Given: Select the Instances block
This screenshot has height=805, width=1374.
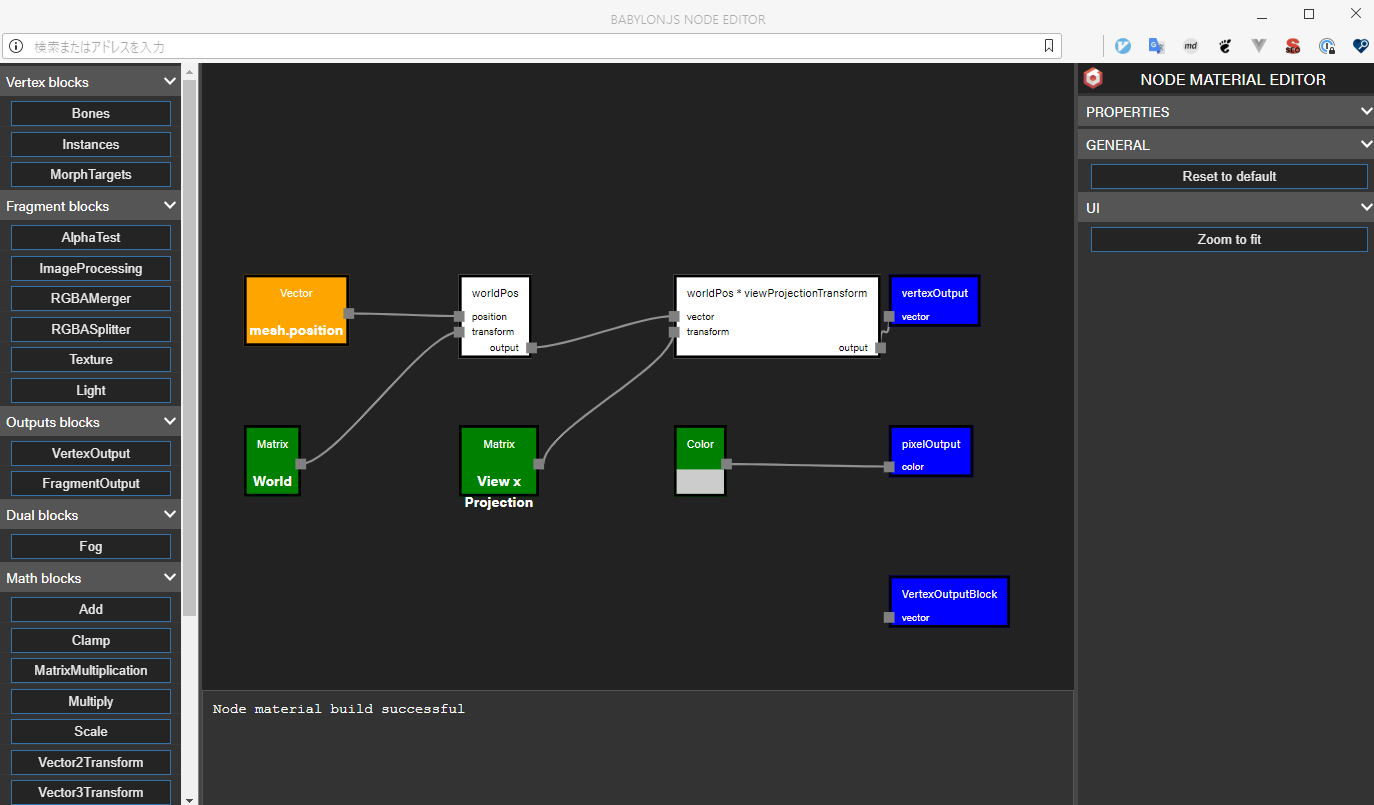Looking at the screenshot, I should tap(91, 144).
